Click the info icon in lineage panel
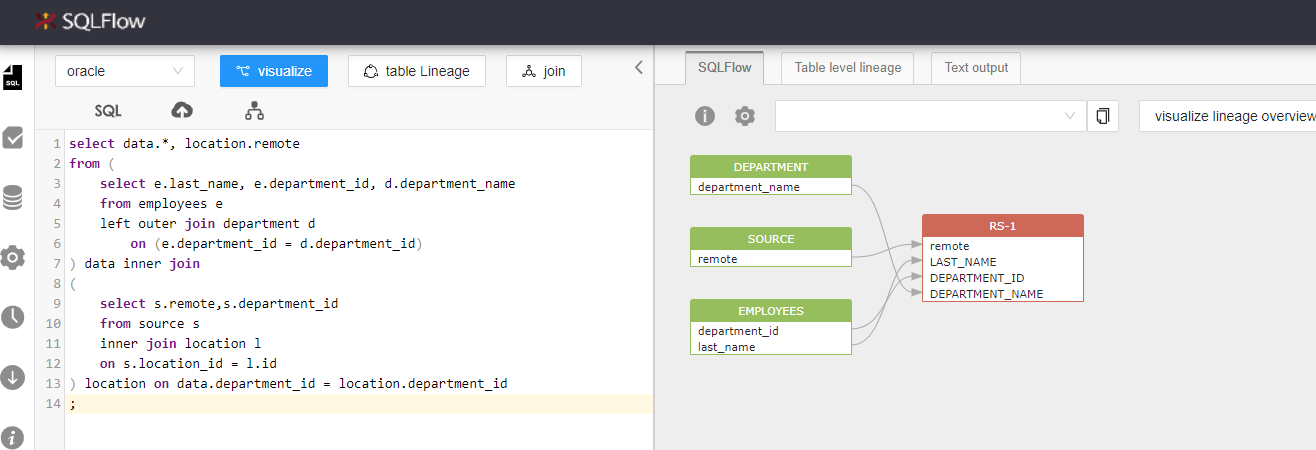Image resolution: width=1316 pixels, height=450 pixels. (705, 116)
